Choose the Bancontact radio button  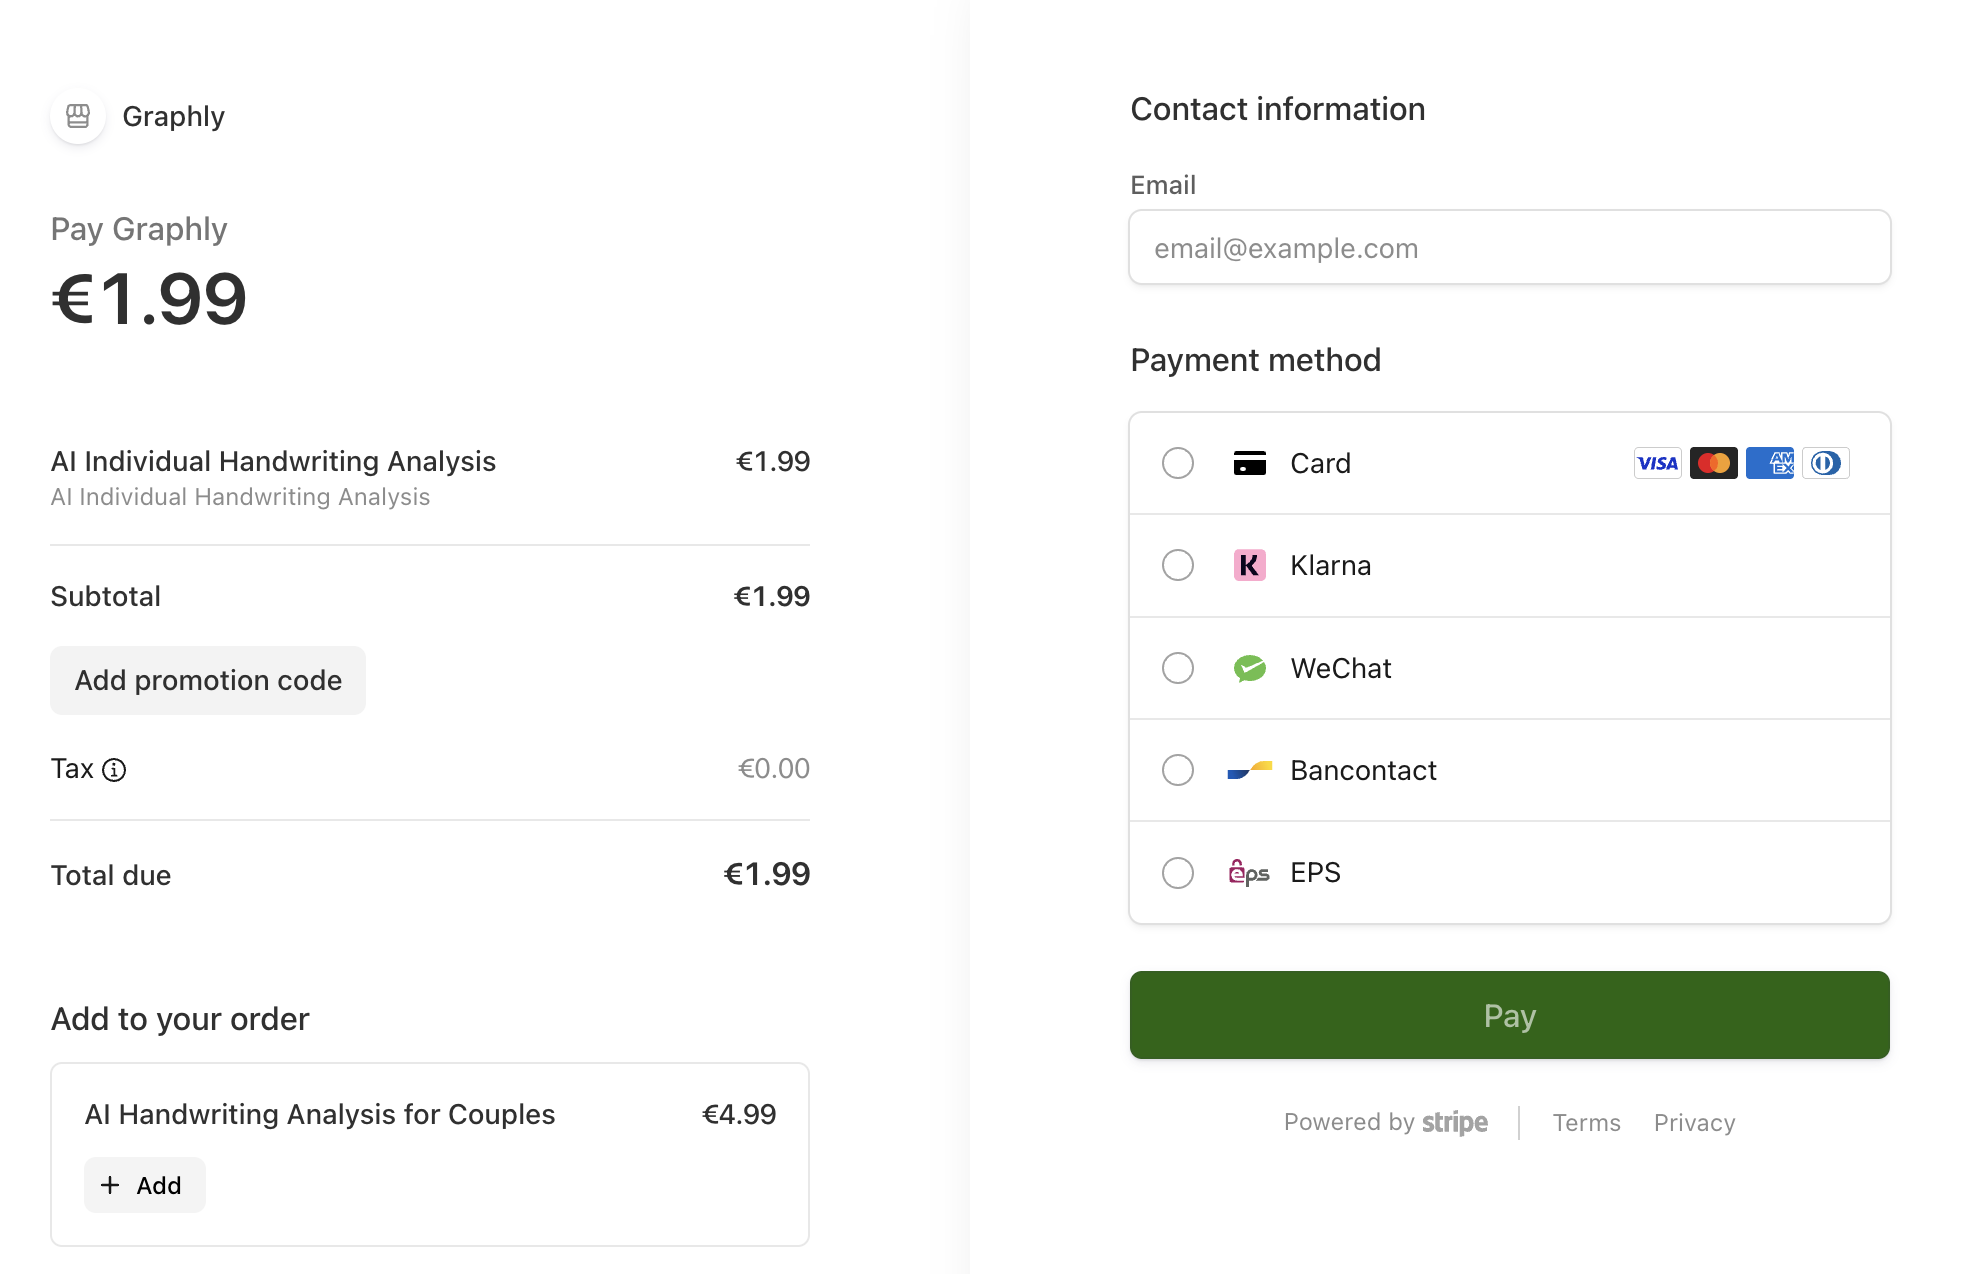(x=1178, y=770)
